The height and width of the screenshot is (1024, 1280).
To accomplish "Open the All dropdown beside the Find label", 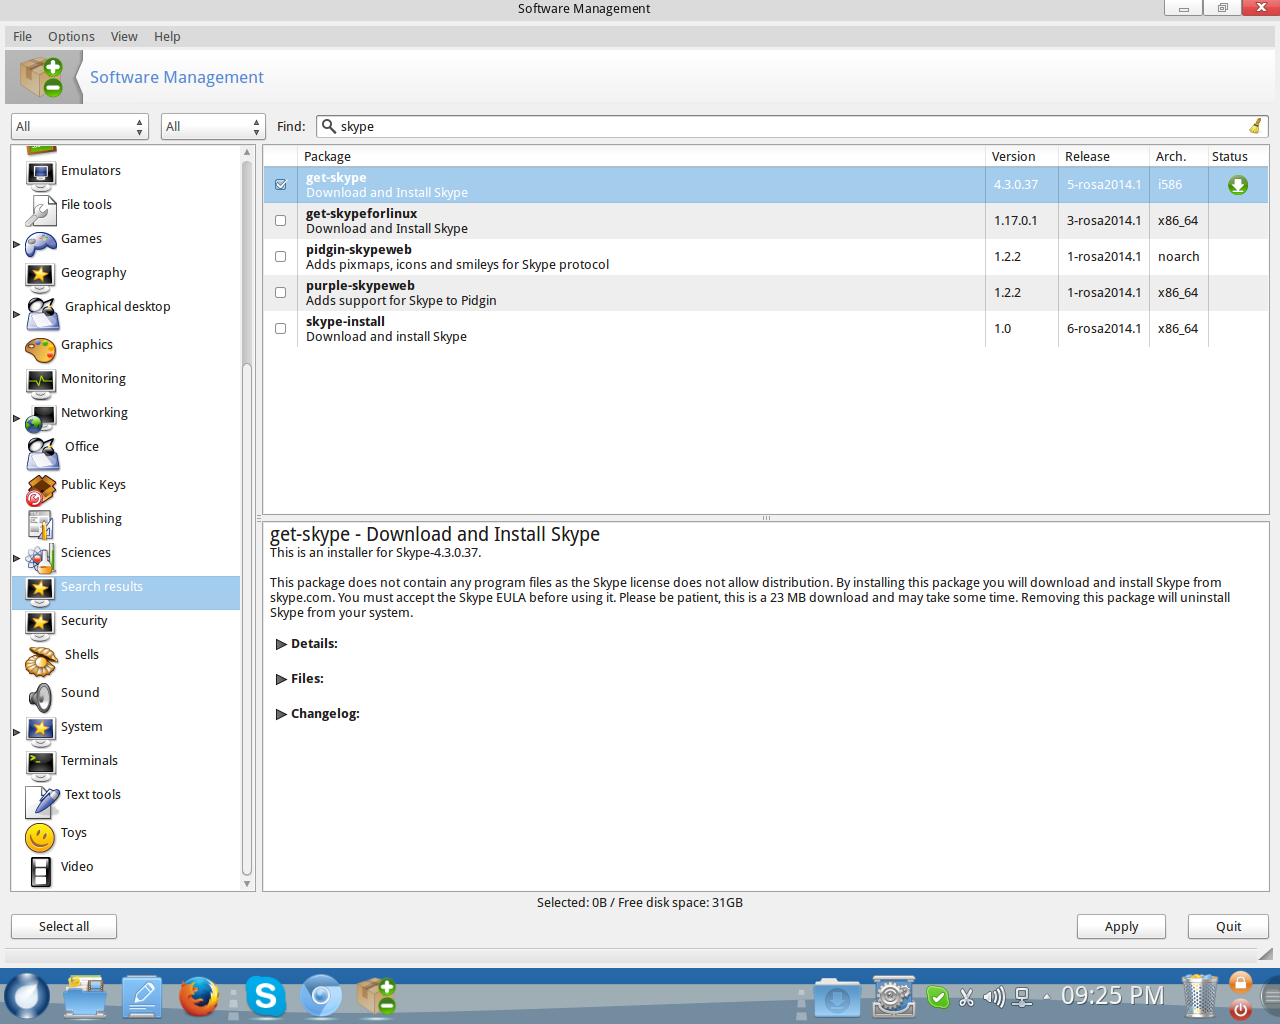I will click(213, 127).
